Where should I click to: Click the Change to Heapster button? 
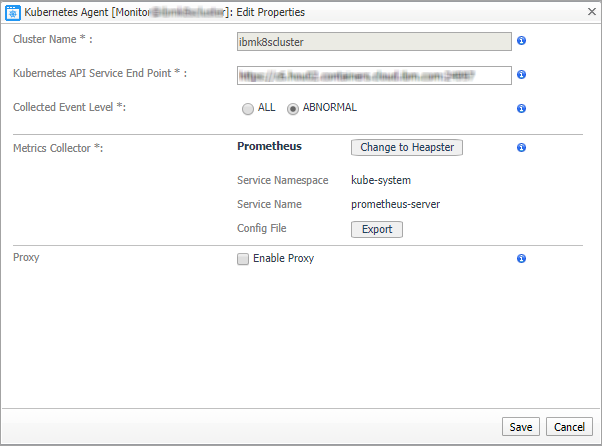click(407, 147)
